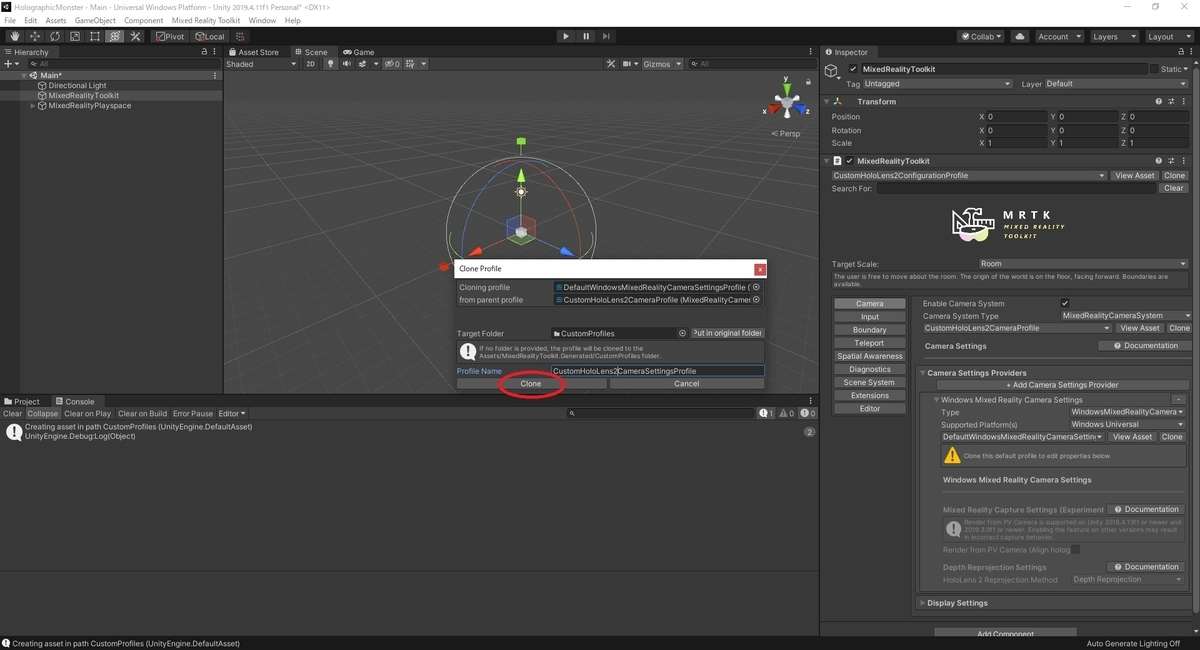1200x650 pixels.
Task: Toggle MixedRealityToolkit component enabled checkbox
Action: pyautogui.click(x=850, y=160)
